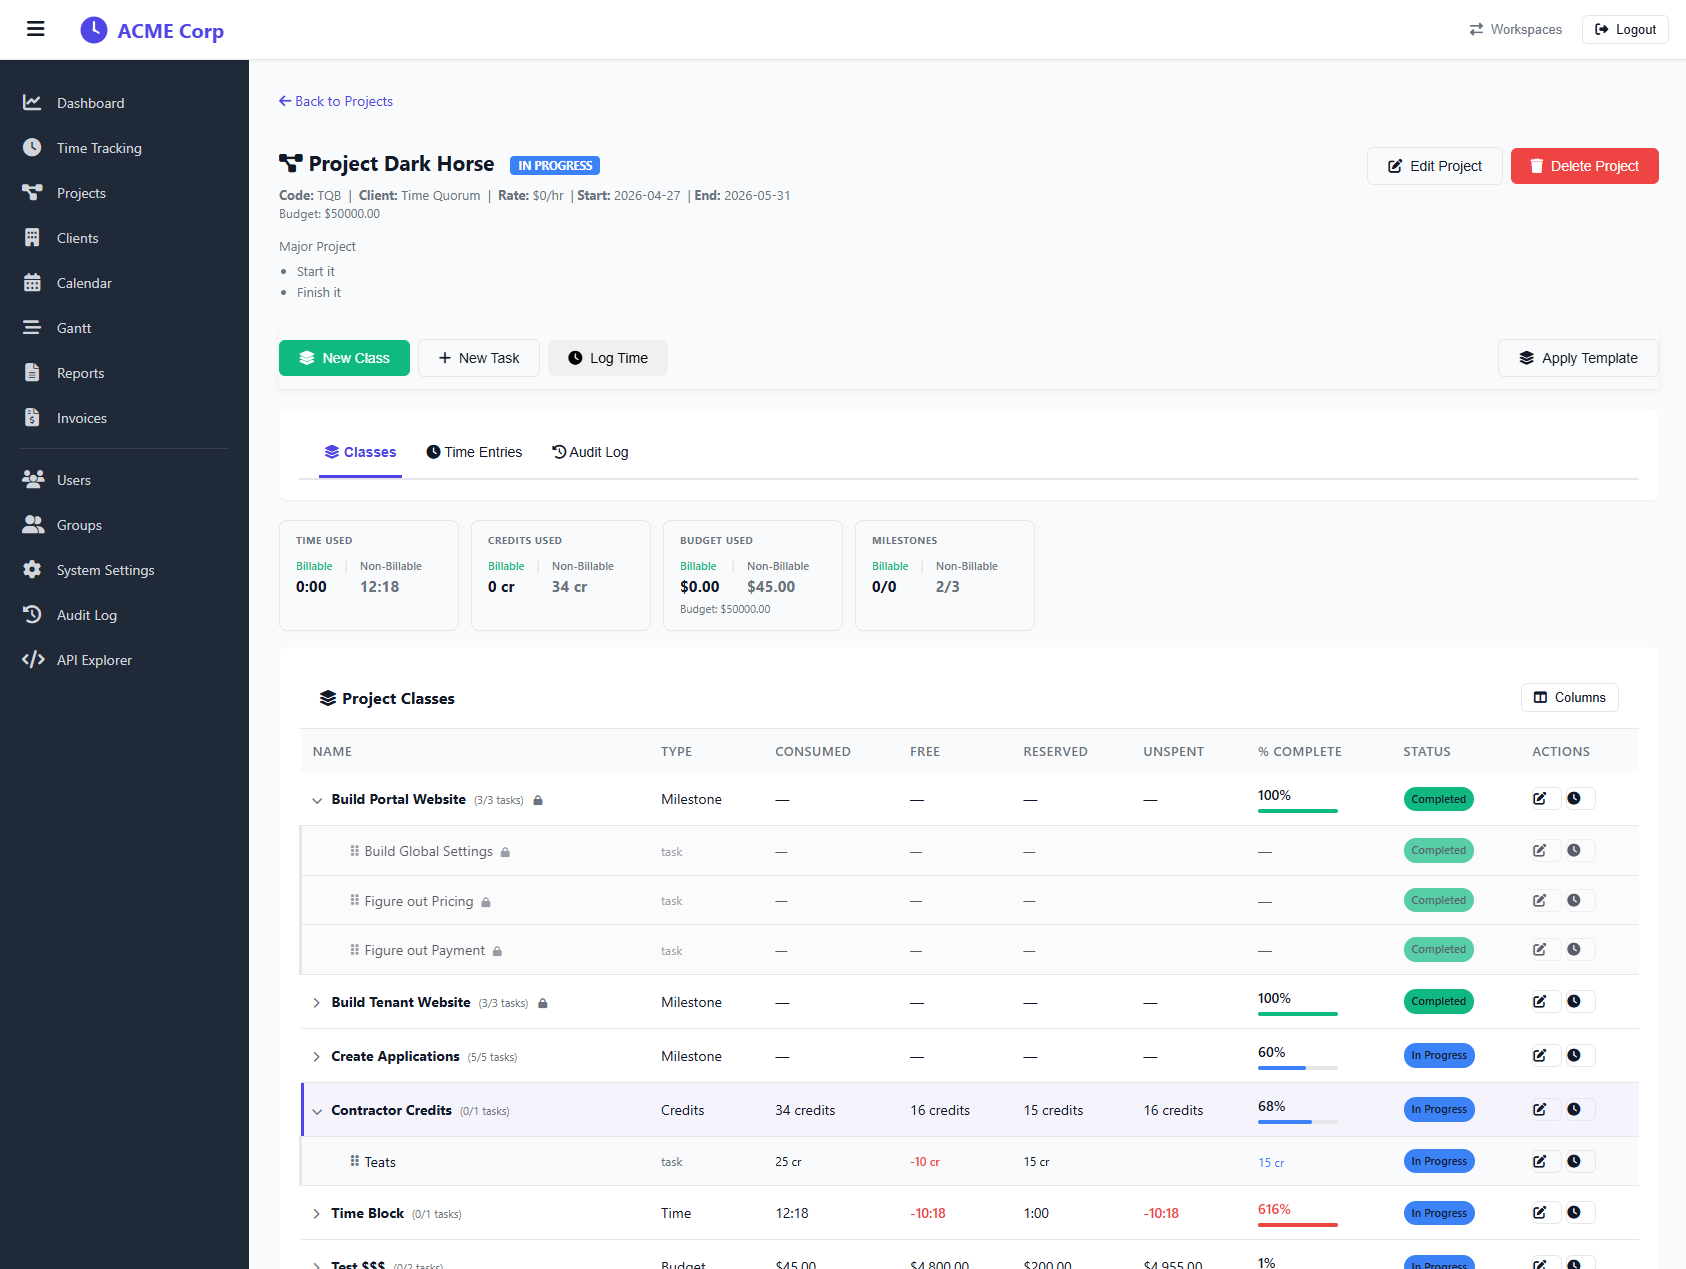The width and height of the screenshot is (1686, 1269).
Task: Open the Columns chooser
Action: pos(1570,698)
